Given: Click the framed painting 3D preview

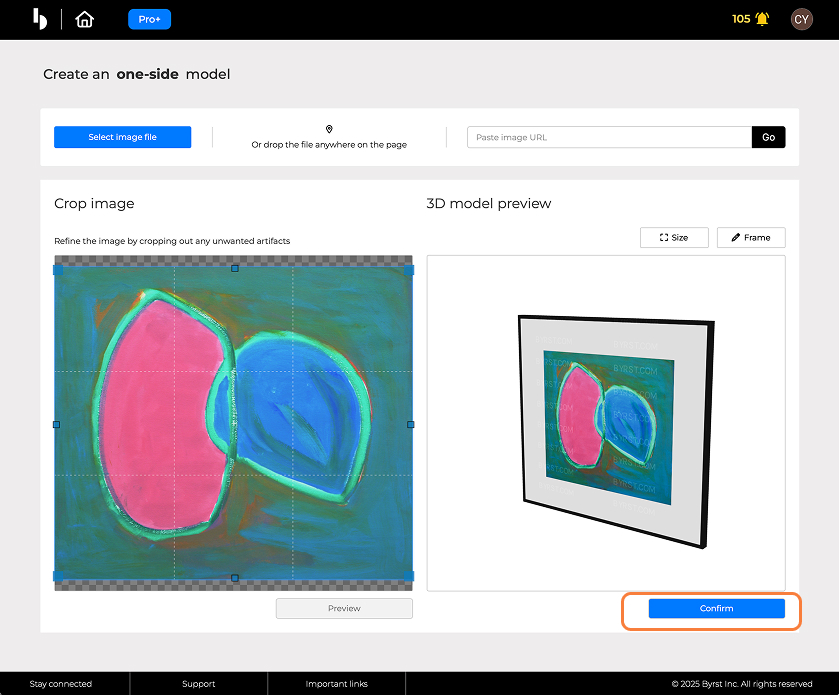Looking at the screenshot, I should point(616,431).
